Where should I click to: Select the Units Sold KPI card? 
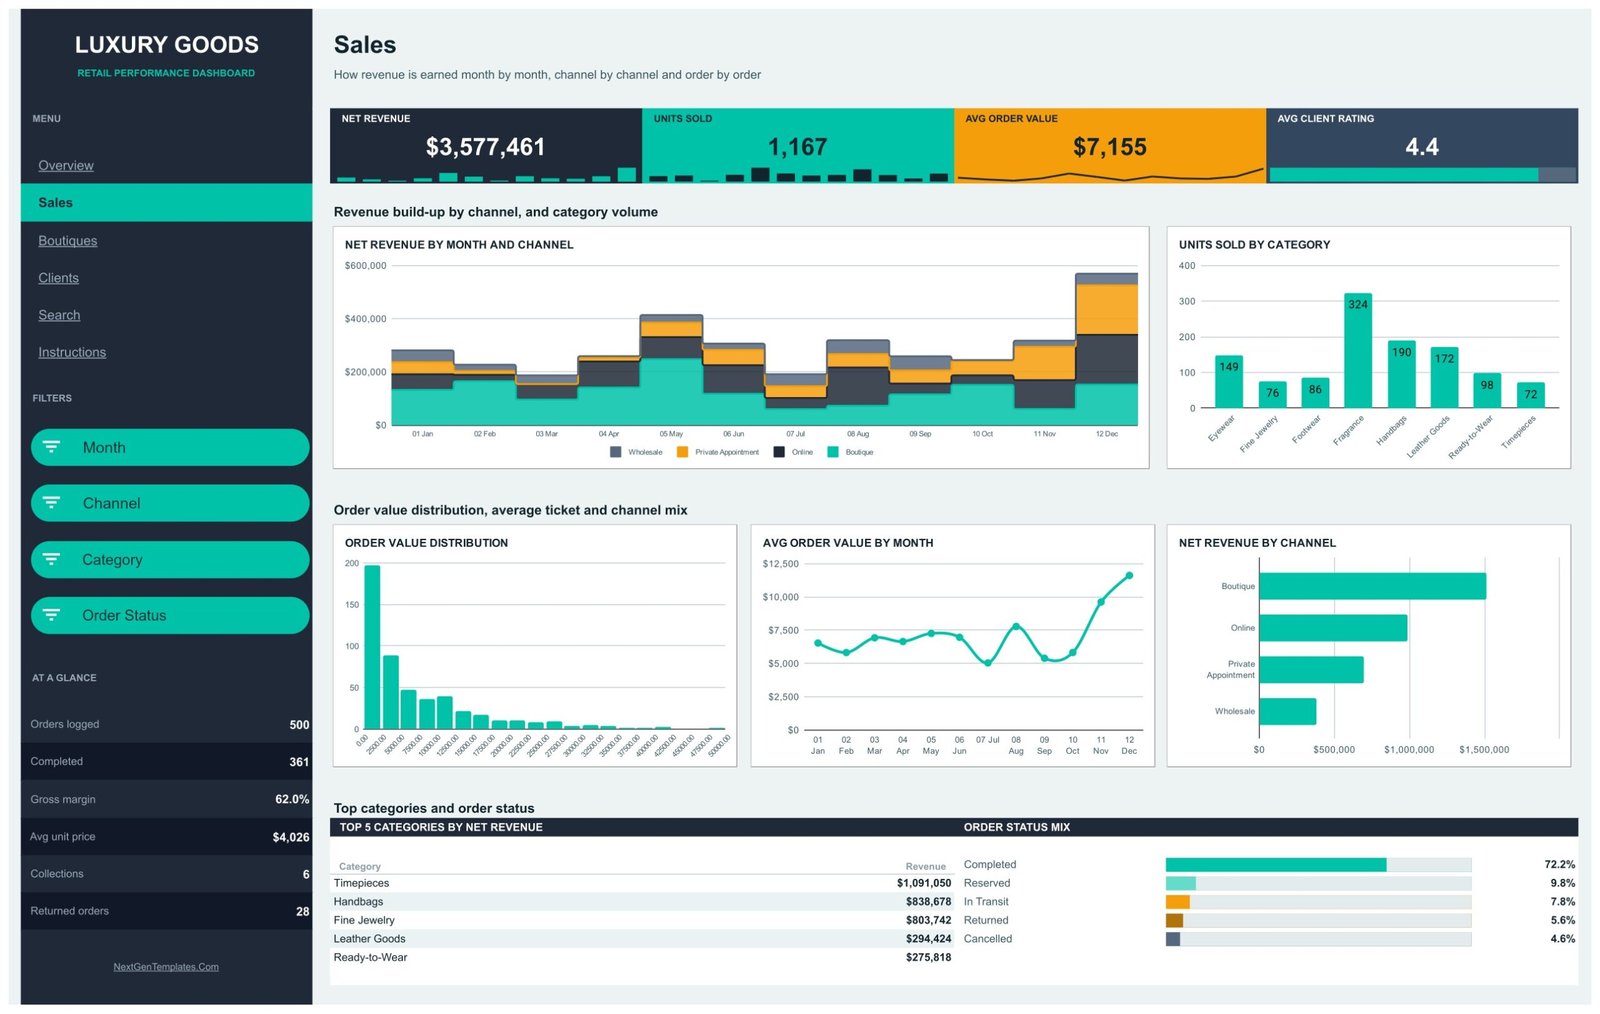coord(798,145)
